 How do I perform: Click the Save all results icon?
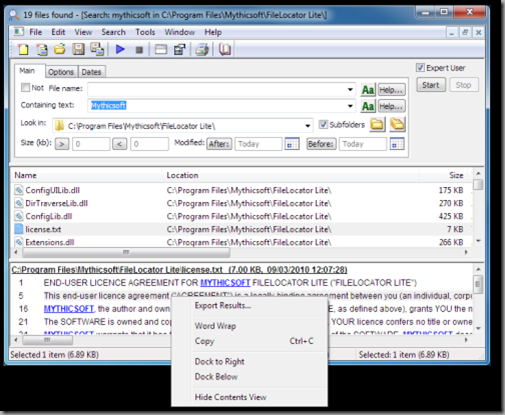[x=97, y=49]
